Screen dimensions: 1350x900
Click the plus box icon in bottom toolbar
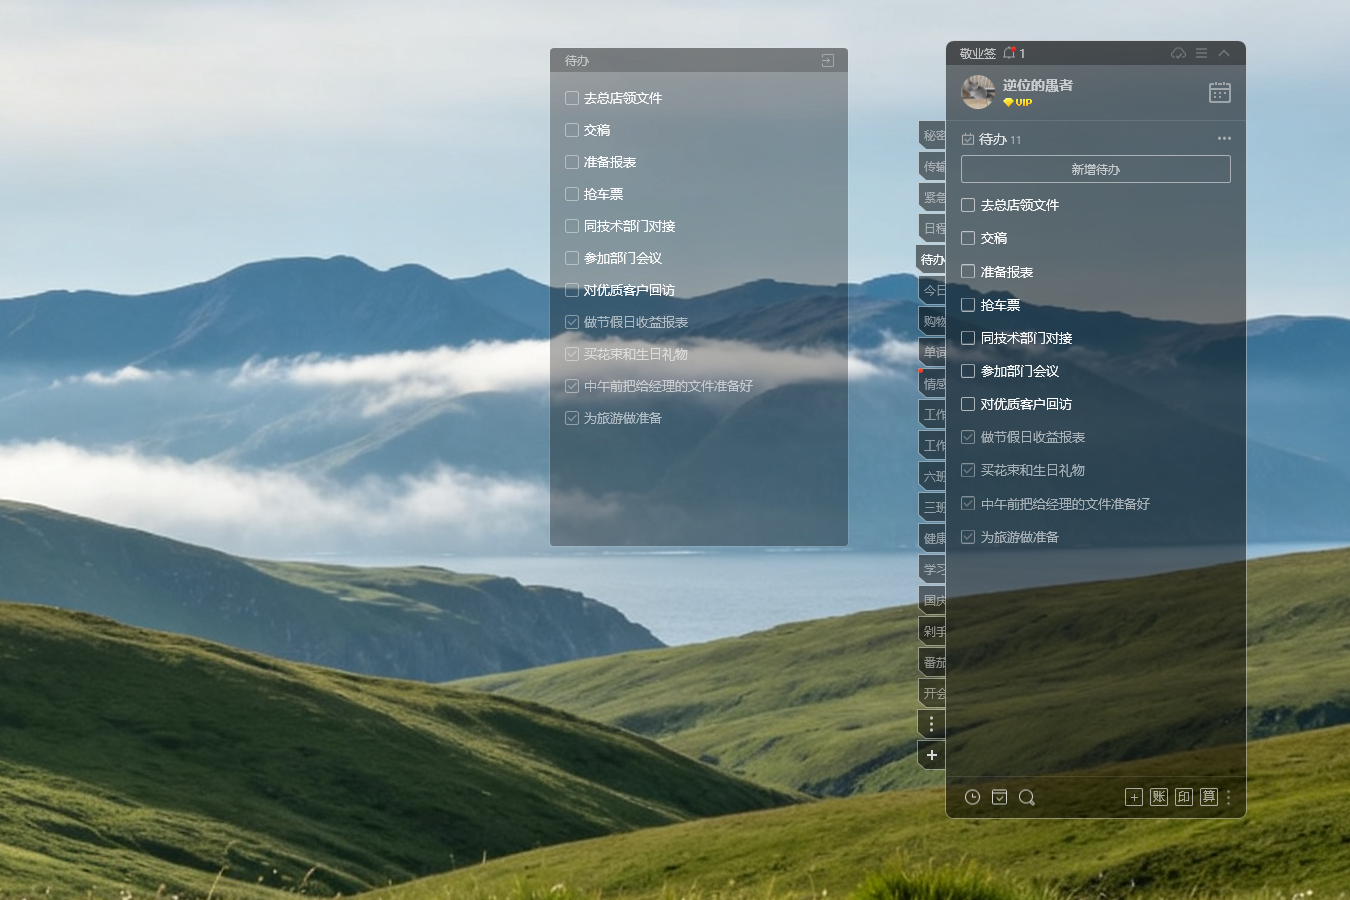pos(1134,797)
